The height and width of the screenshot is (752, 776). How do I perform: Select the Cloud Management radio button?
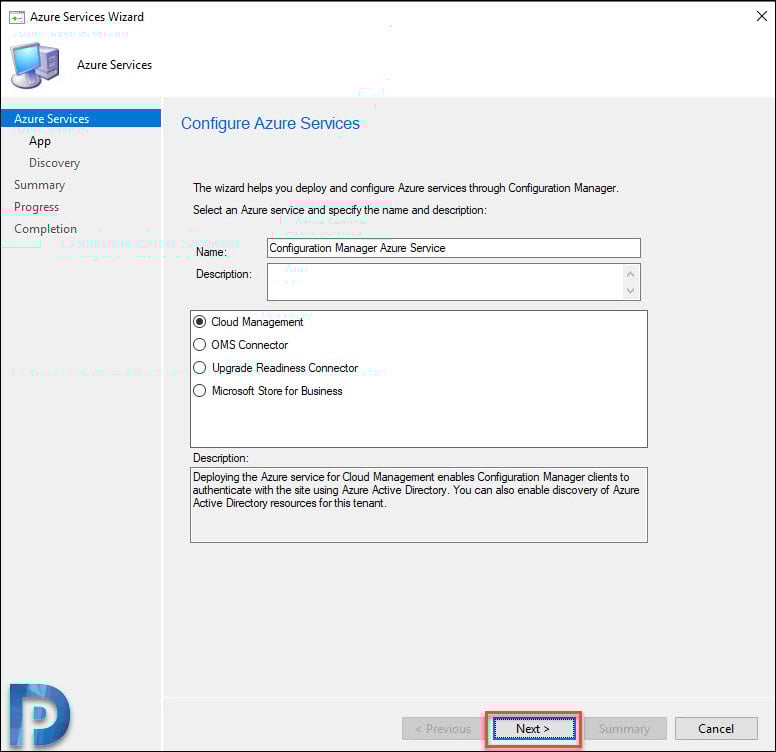tap(199, 322)
